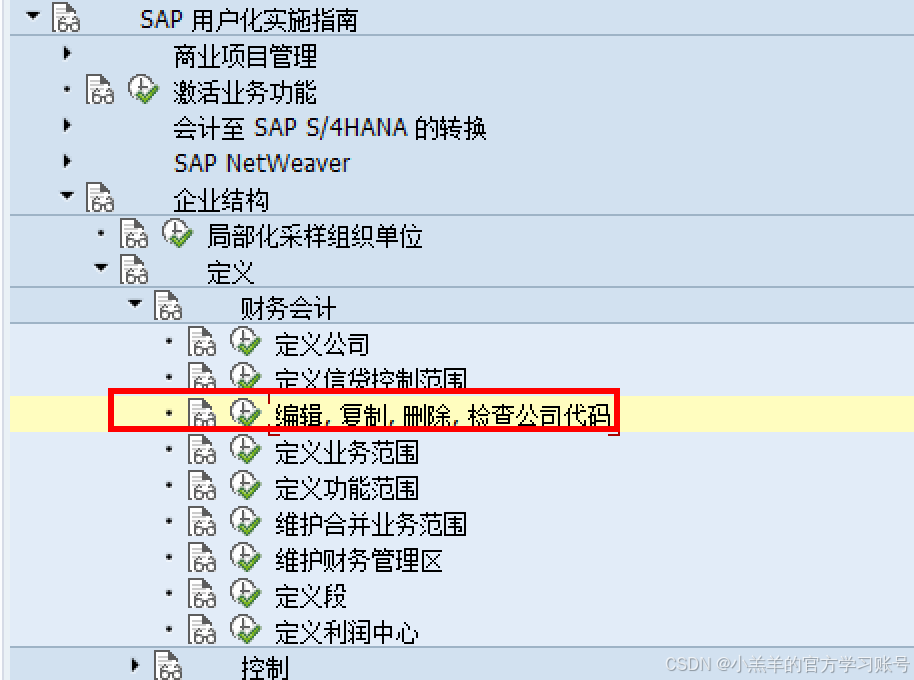Open documentation icon for 维护财务管理区
This screenshot has height=680, width=914.
pyautogui.click(x=201, y=558)
